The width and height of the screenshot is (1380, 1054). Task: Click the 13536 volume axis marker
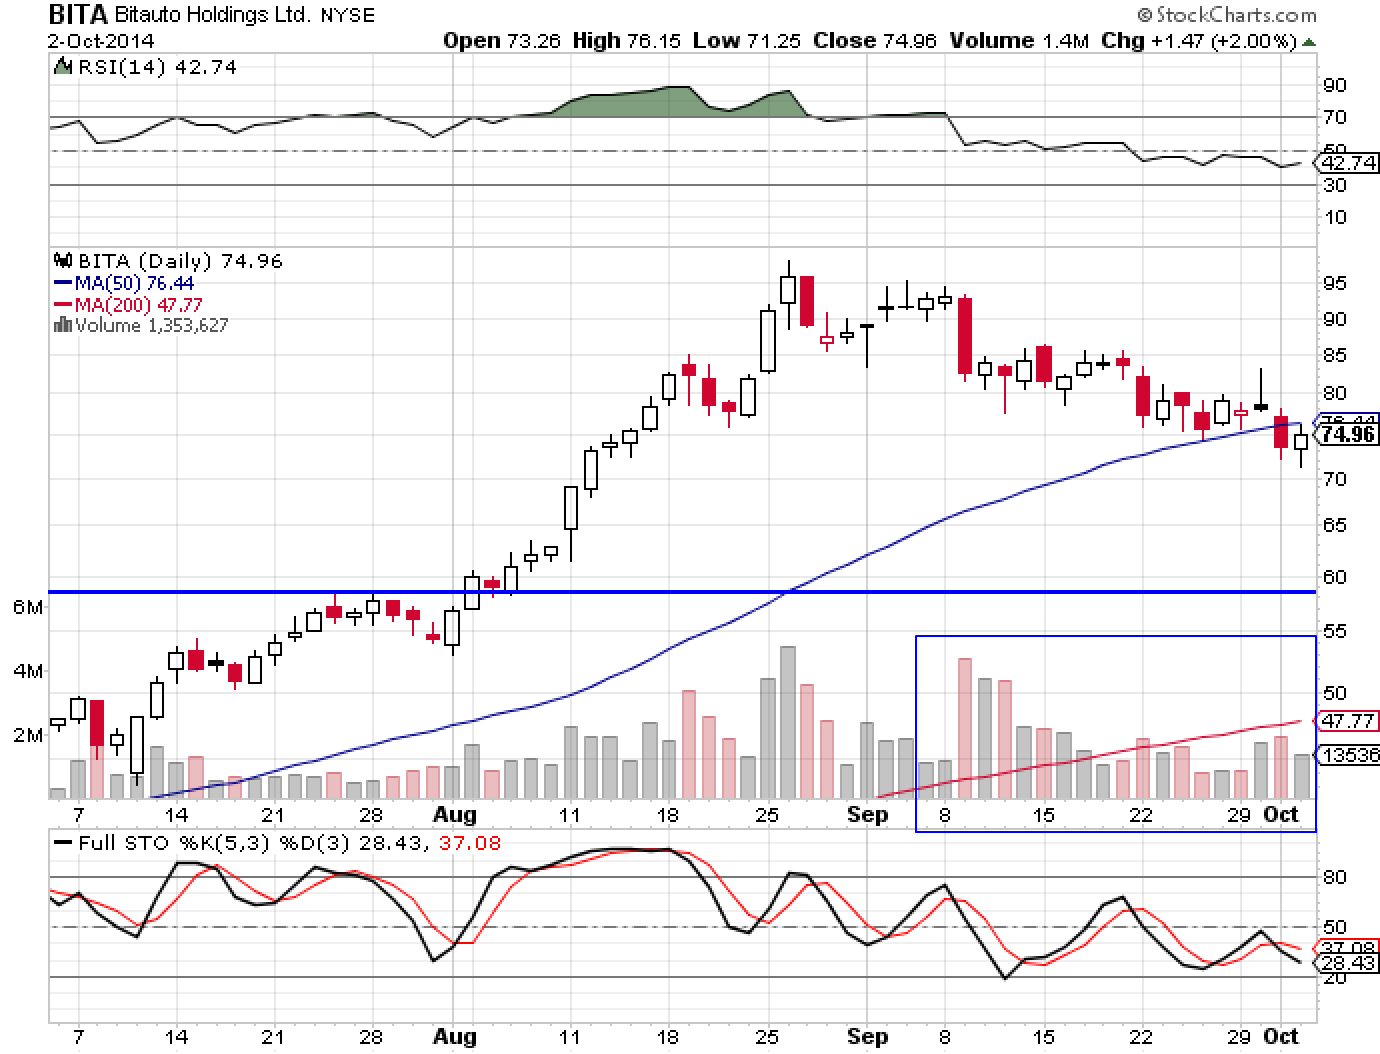pos(1349,755)
